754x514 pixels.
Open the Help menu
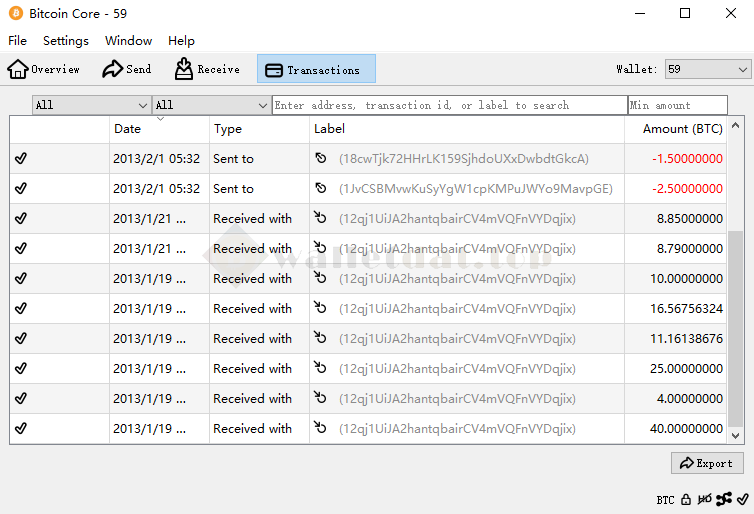[x=181, y=41]
